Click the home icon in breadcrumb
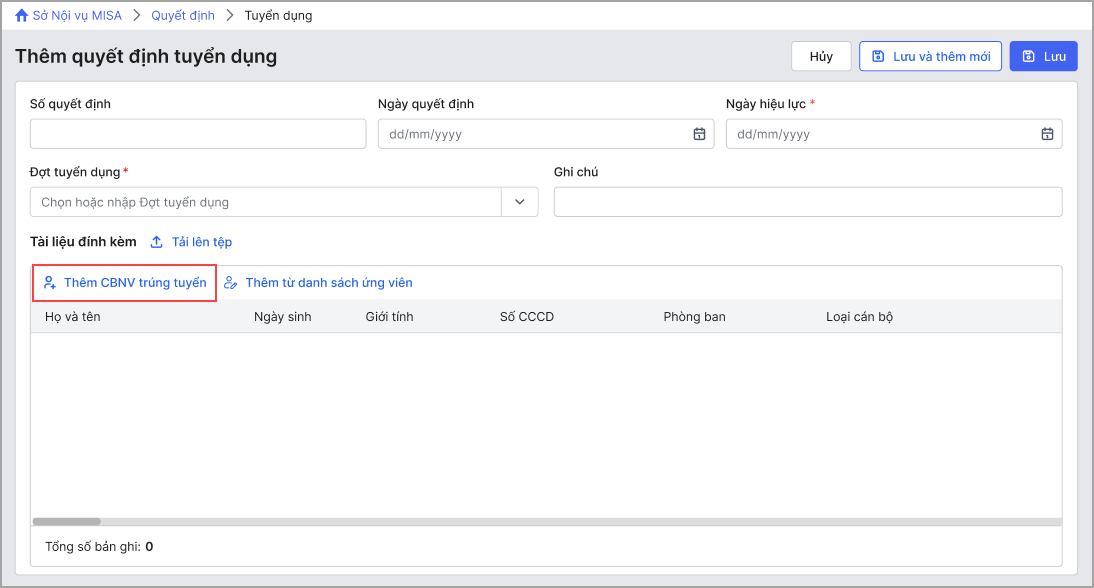The image size is (1094, 588). point(22,16)
